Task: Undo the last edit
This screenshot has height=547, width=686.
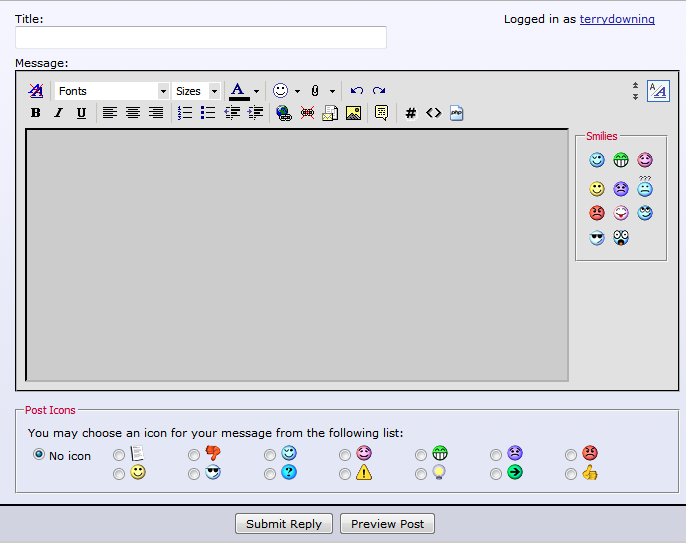Action: [x=357, y=91]
